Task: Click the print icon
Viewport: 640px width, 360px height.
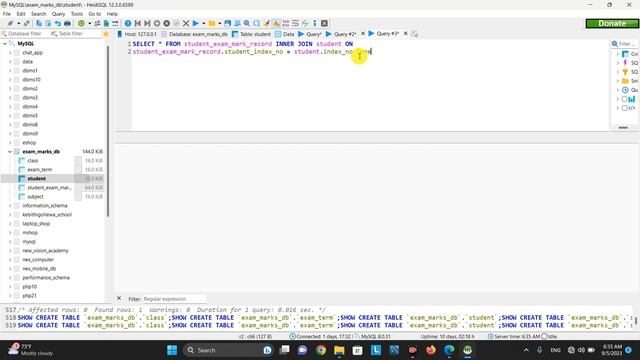Action: coord(67,23)
